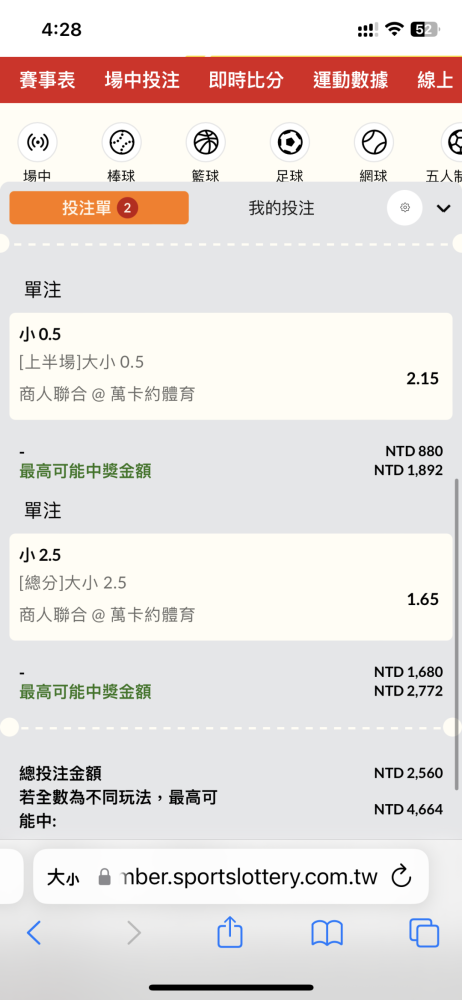Select the 場中 live broadcast icon
This screenshot has width=462, height=1000.
tap(37, 142)
